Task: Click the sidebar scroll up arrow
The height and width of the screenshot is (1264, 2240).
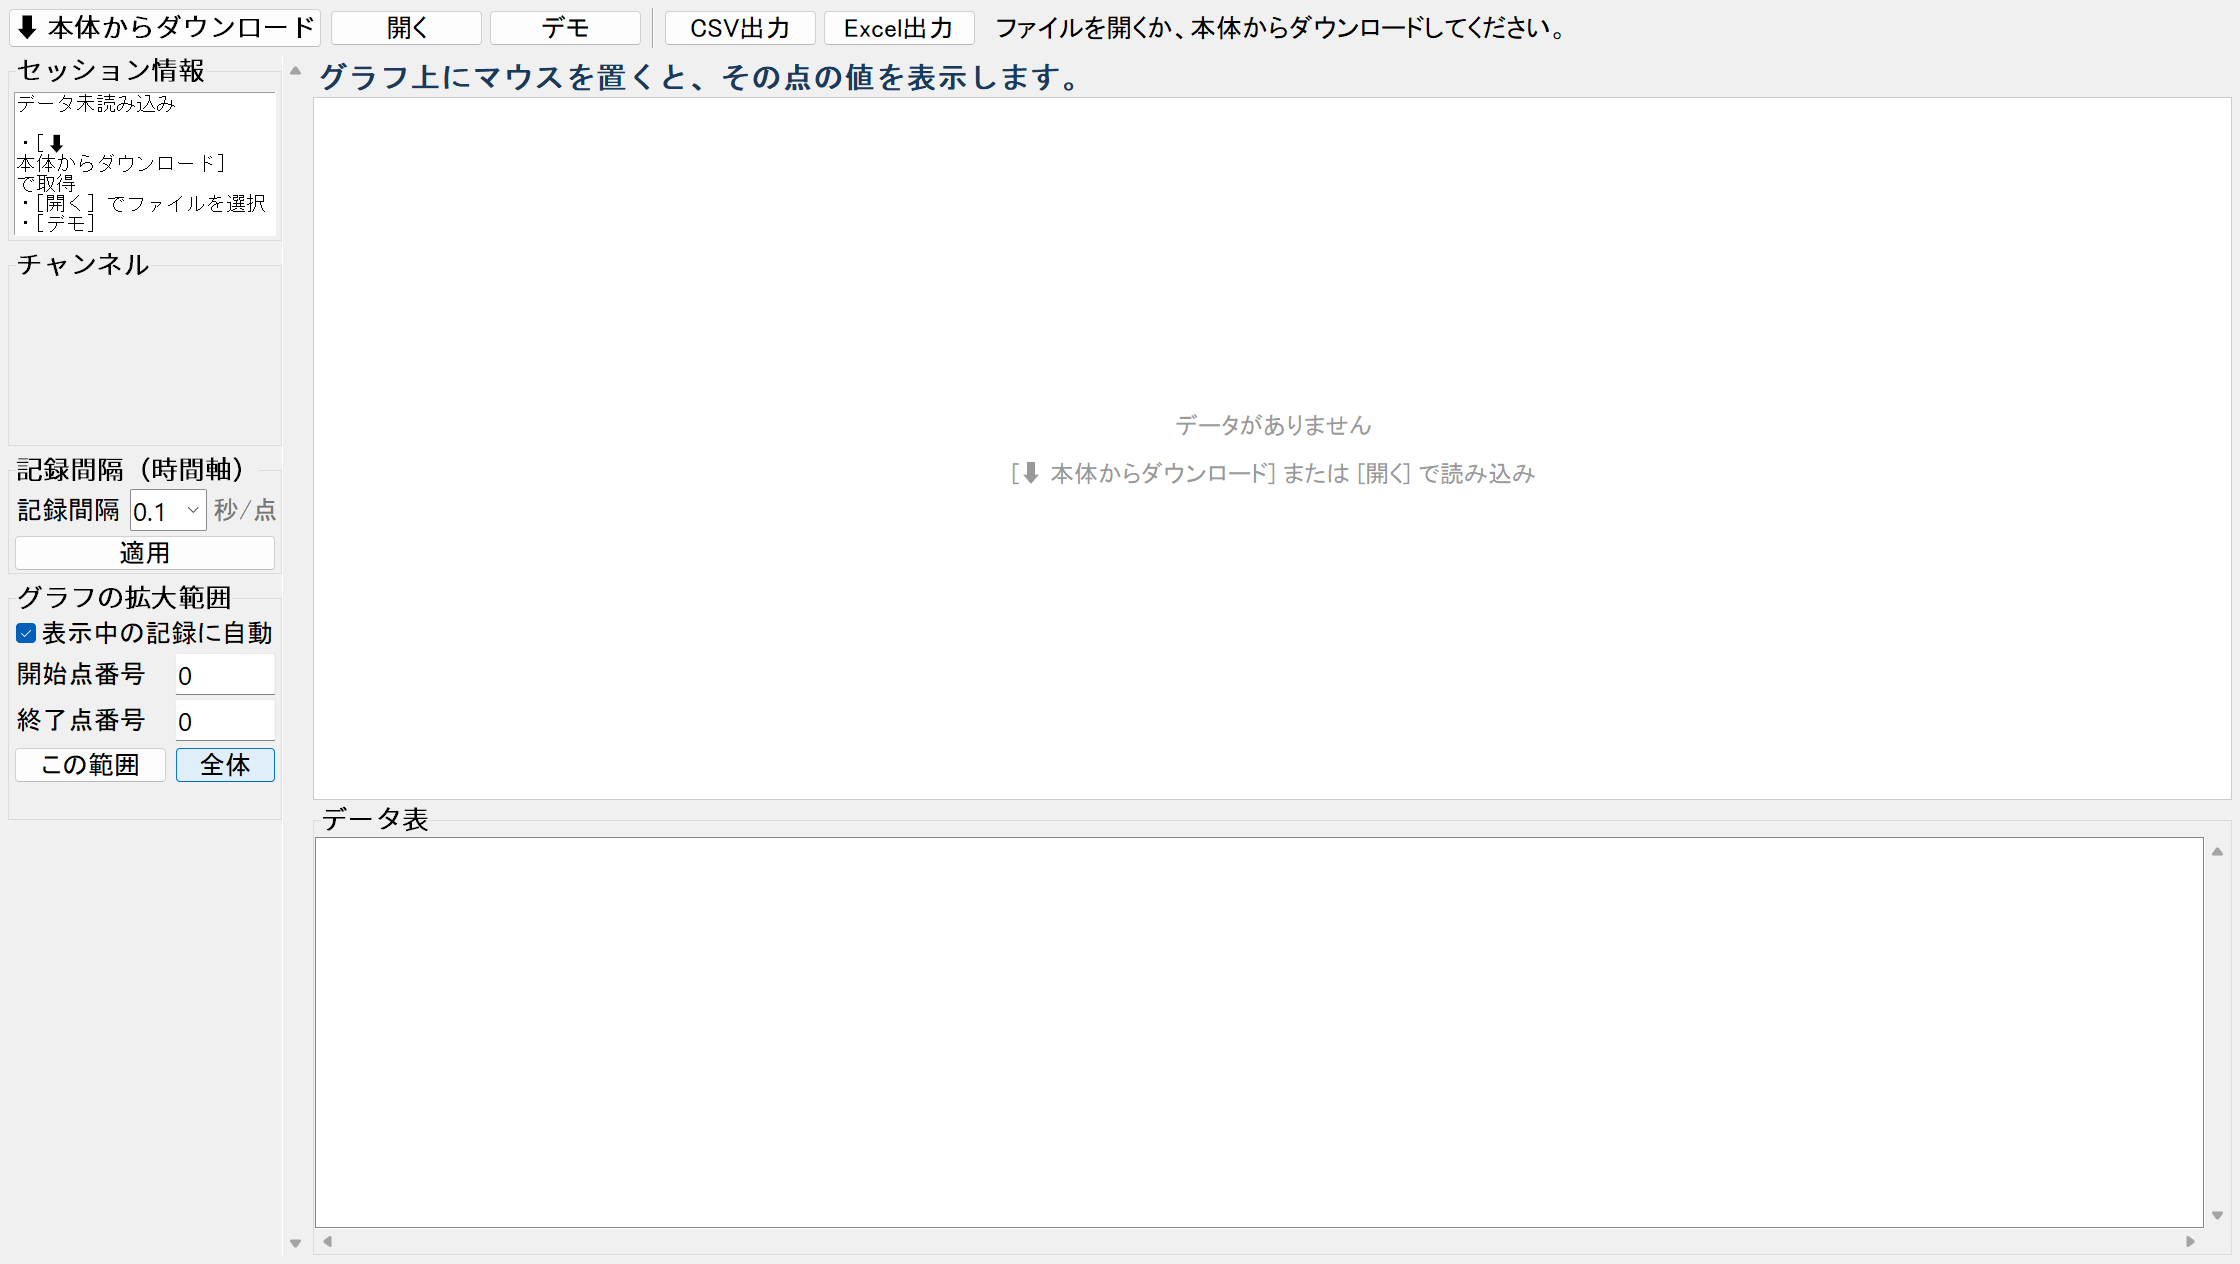Action: coord(295,71)
